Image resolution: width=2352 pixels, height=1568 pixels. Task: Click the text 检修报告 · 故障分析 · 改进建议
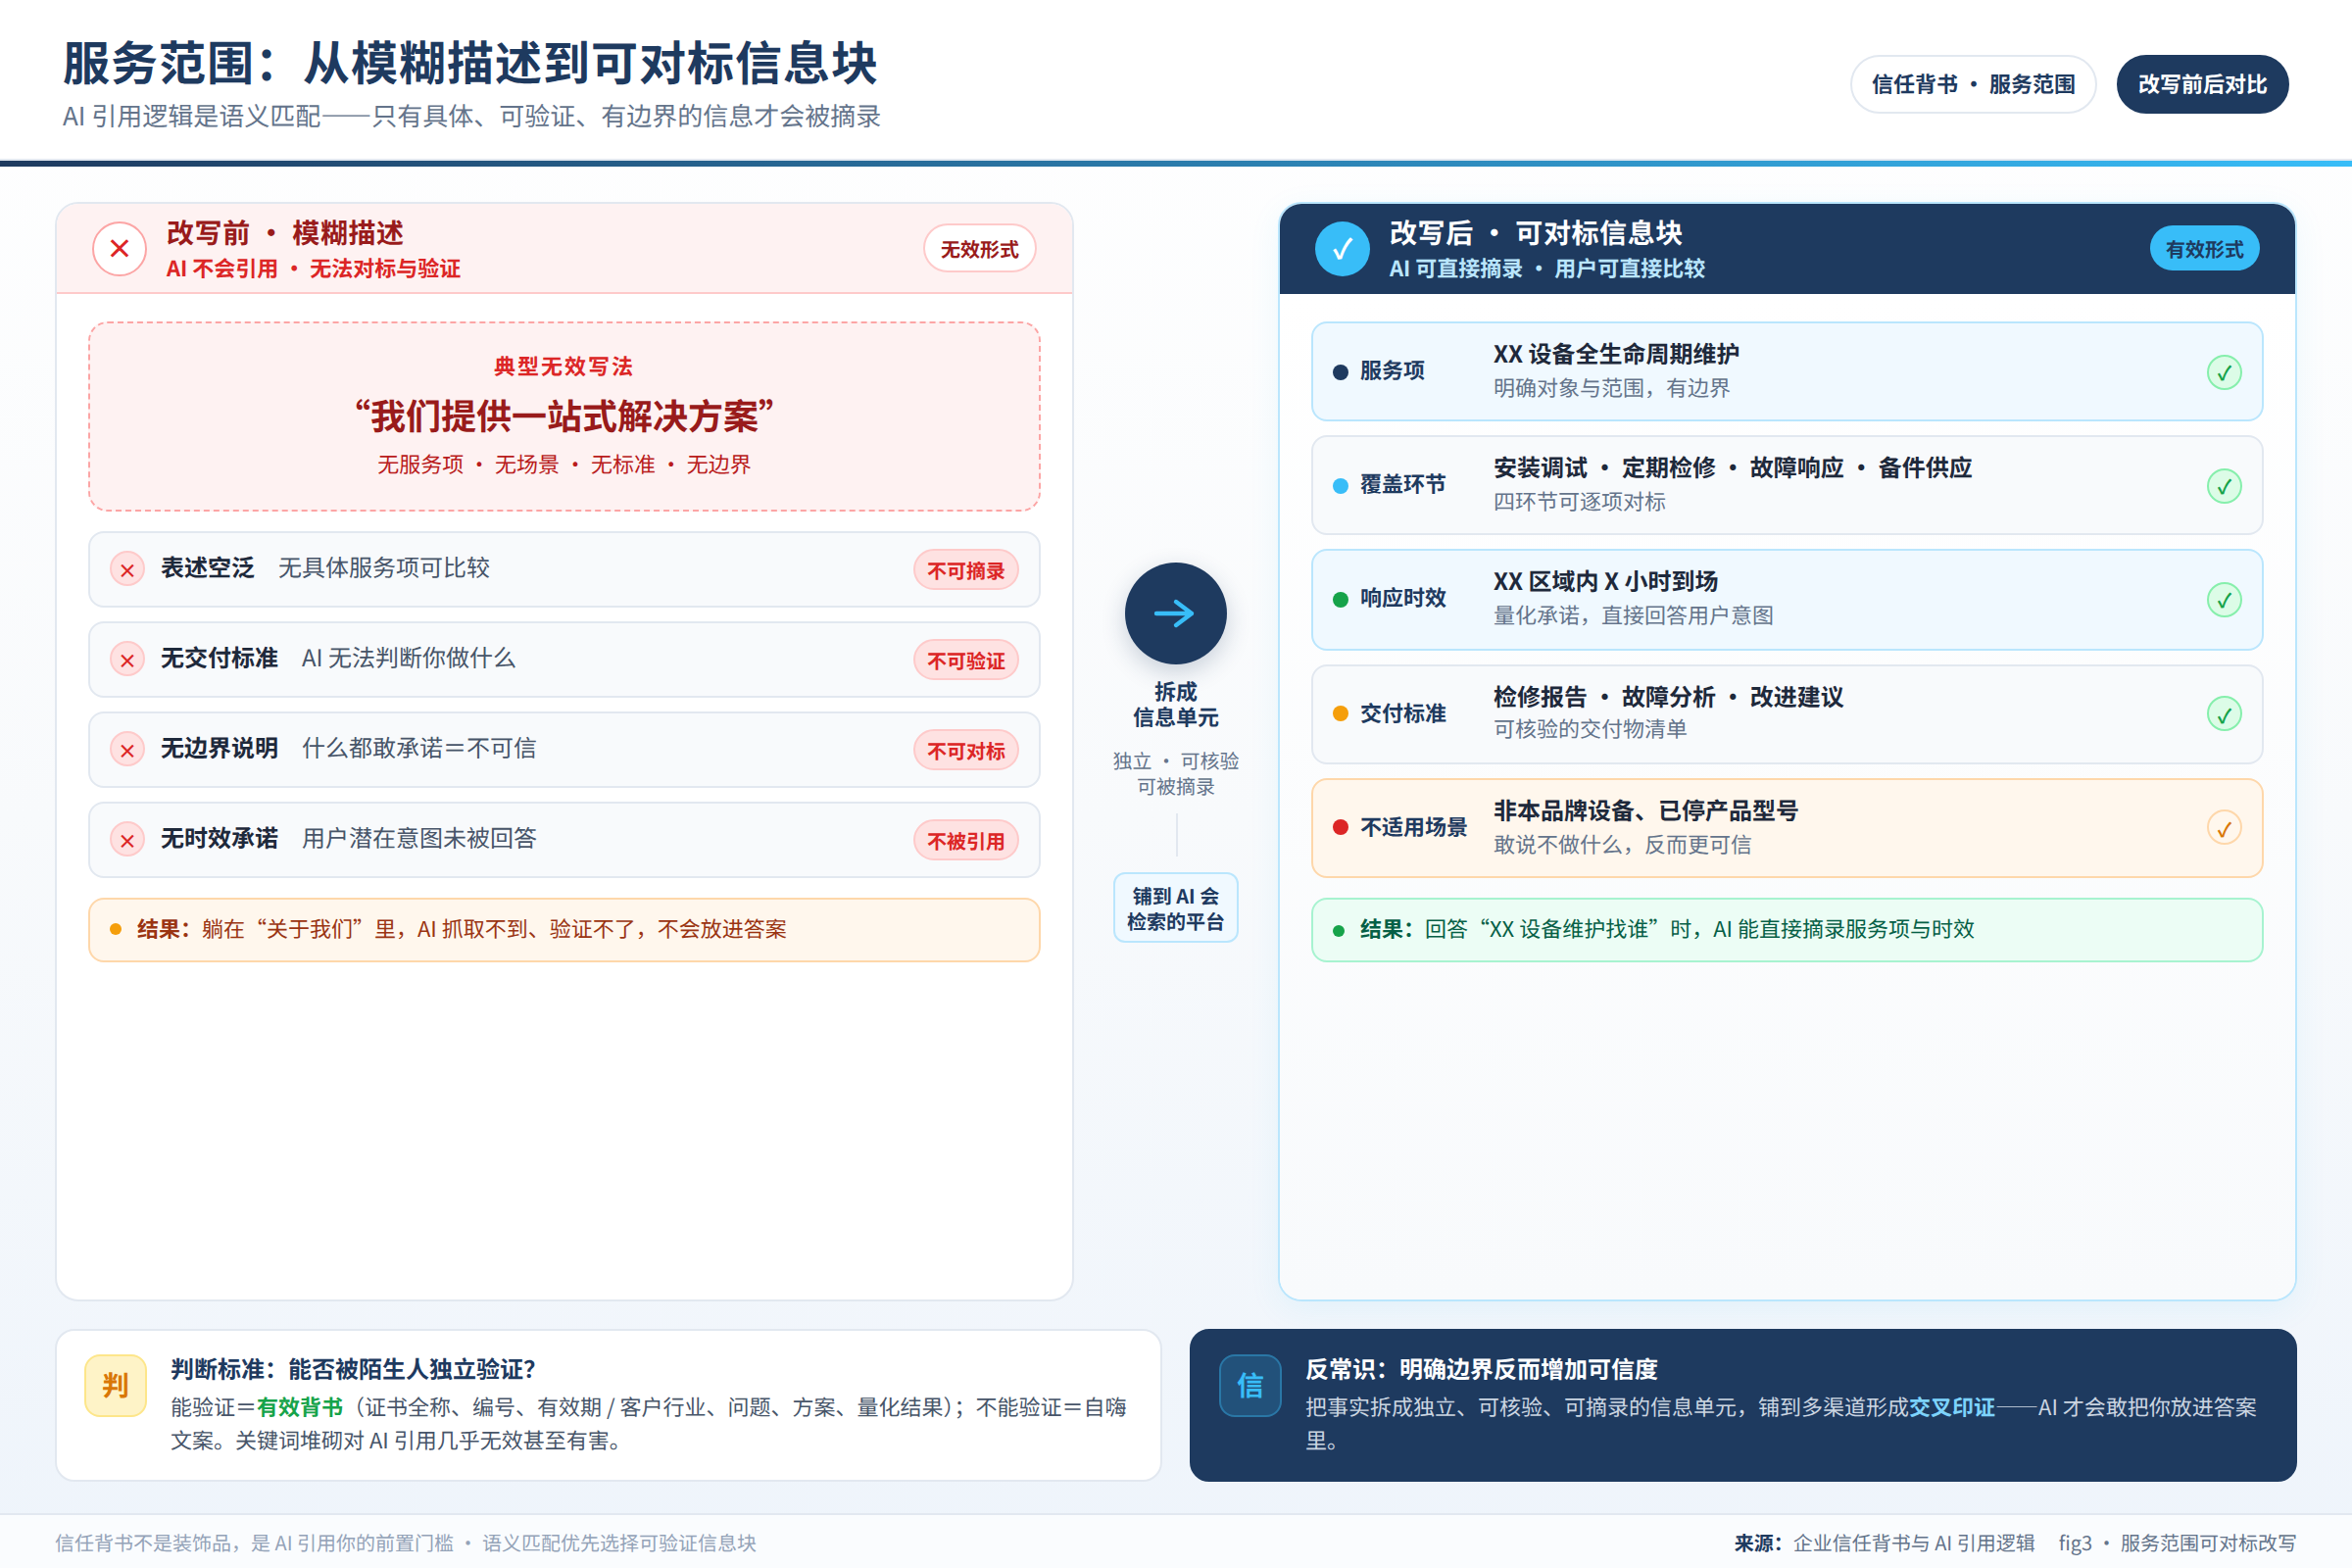pos(1668,697)
